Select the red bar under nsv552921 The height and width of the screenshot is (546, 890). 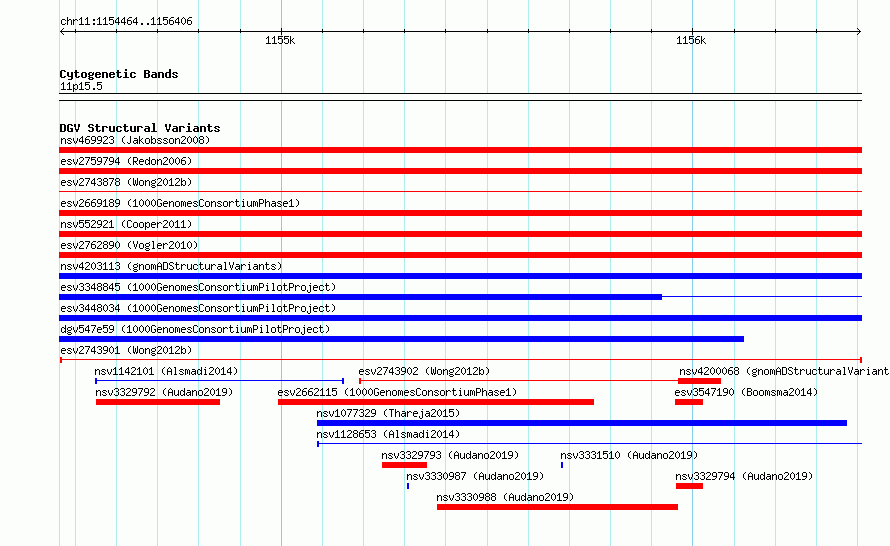[x=460, y=234]
